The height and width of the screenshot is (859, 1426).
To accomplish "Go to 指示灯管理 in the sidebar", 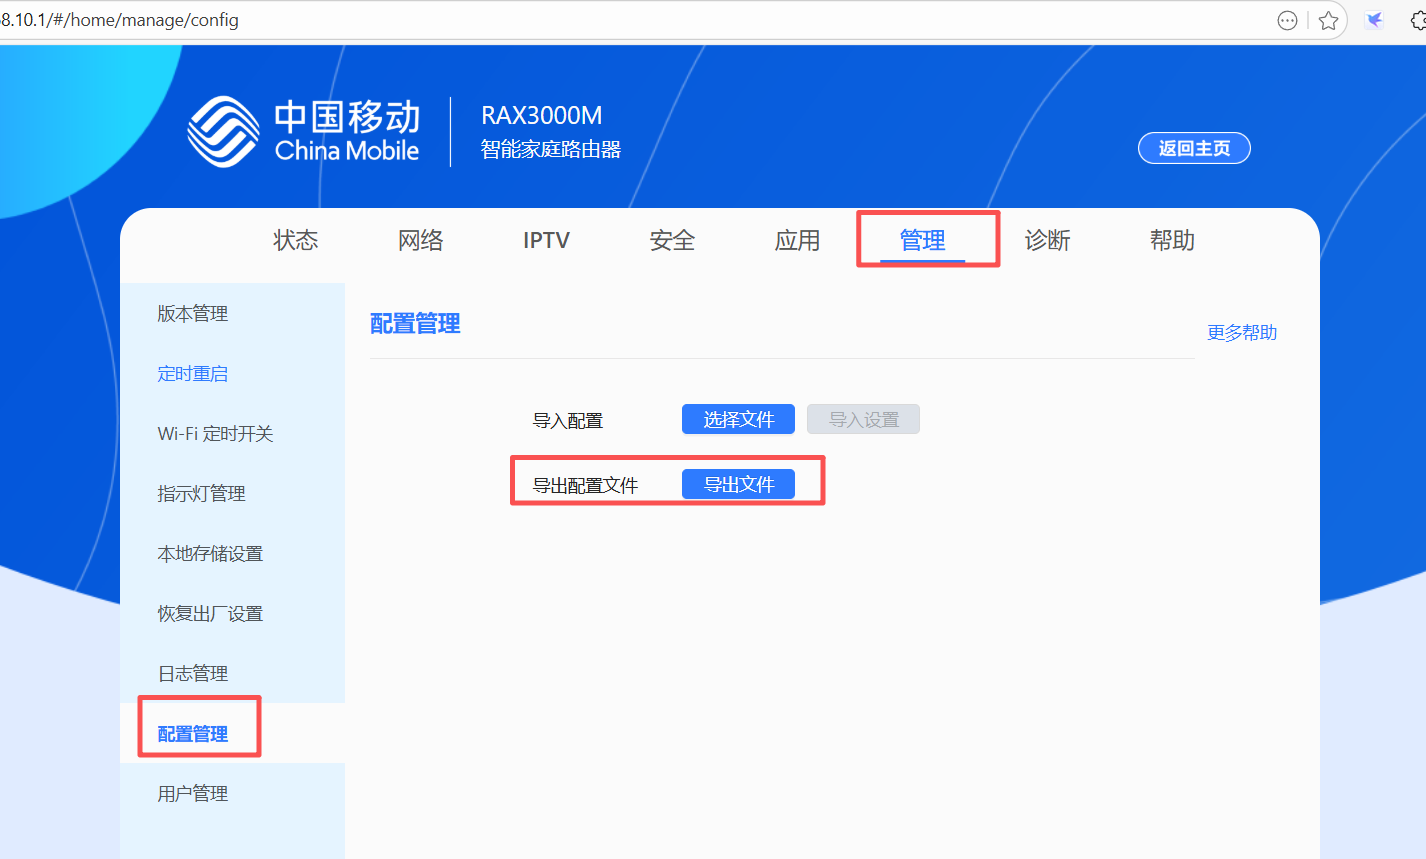I will coord(201,494).
